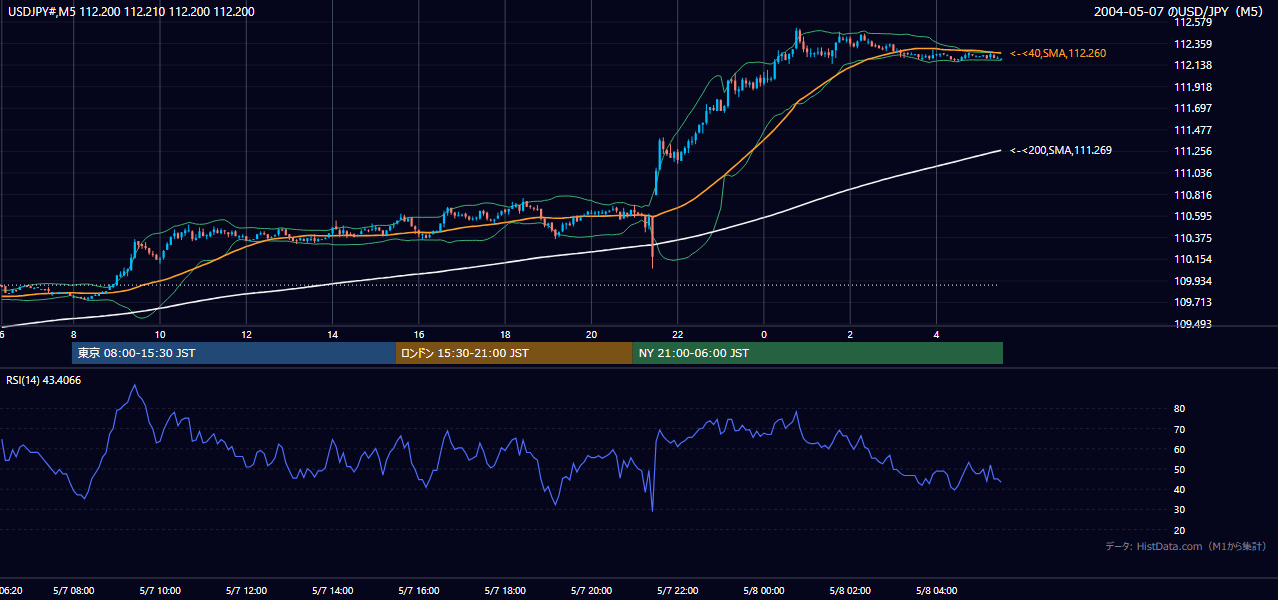Click the 5/7 18:00 date-time label
This screenshot has height=600, width=1278.
click(505, 591)
